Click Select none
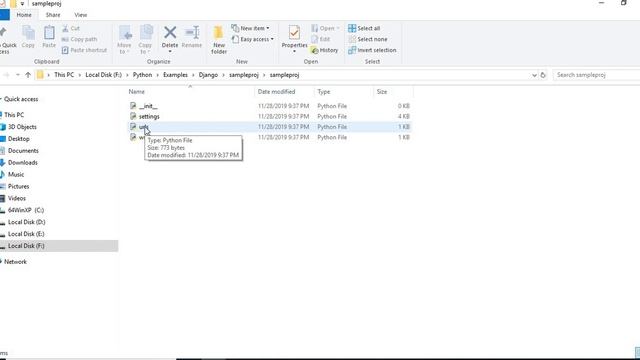The image size is (640, 360). 368,39
